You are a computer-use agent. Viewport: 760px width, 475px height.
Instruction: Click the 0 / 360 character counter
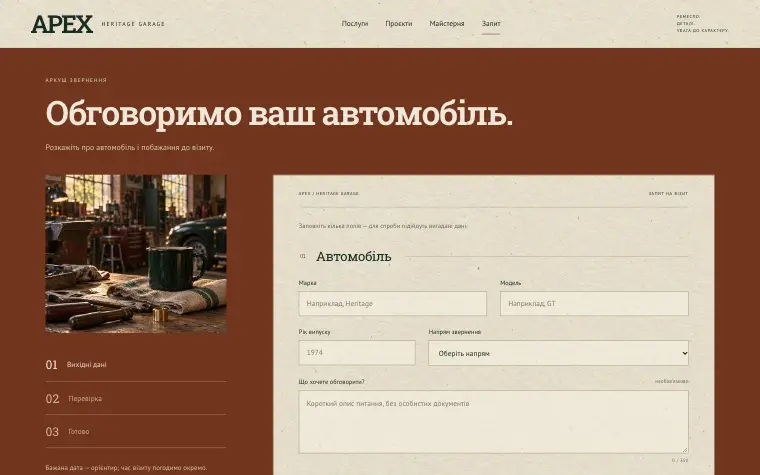pyautogui.click(x=680, y=460)
